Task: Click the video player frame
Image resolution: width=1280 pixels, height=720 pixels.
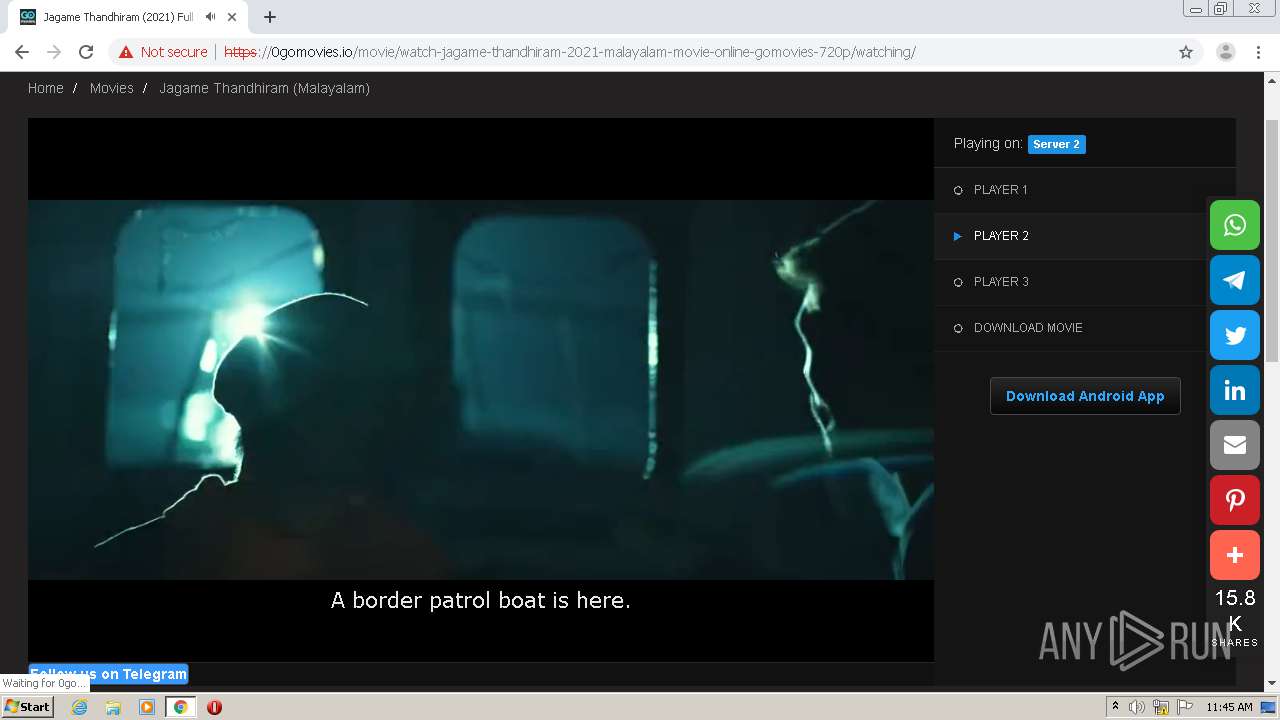Action: [481, 390]
